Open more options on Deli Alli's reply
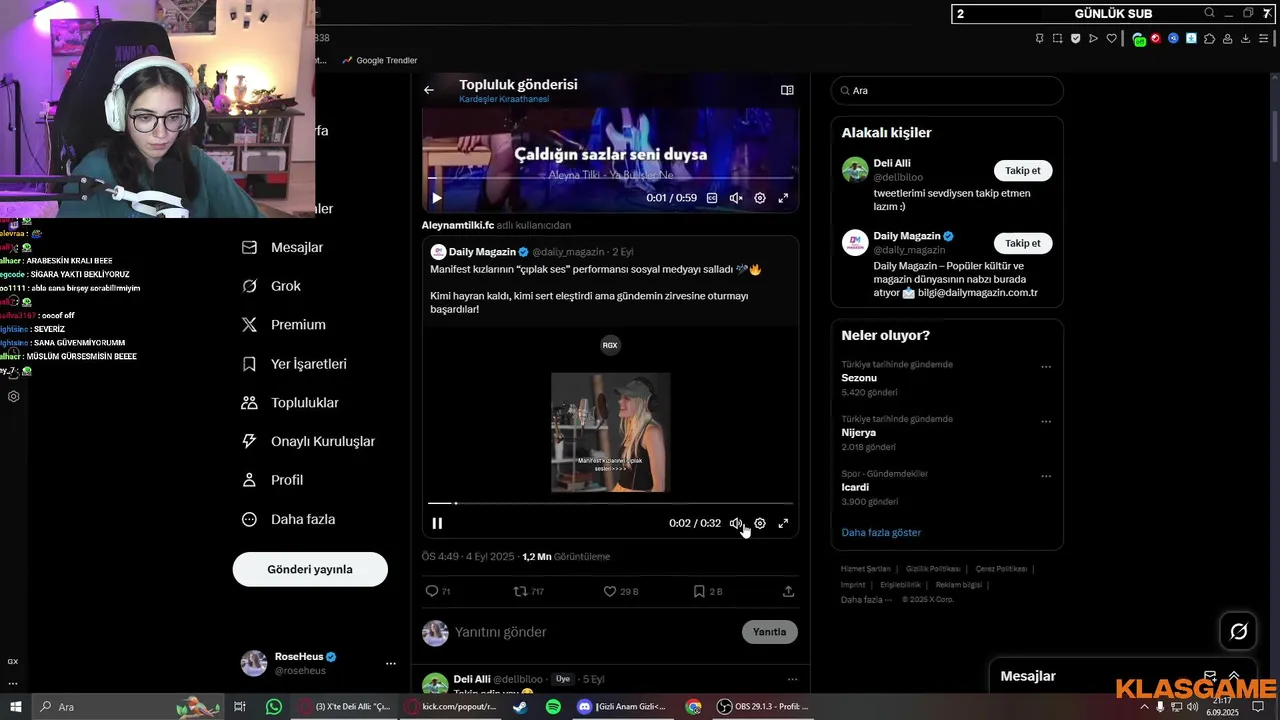 coord(792,679)
